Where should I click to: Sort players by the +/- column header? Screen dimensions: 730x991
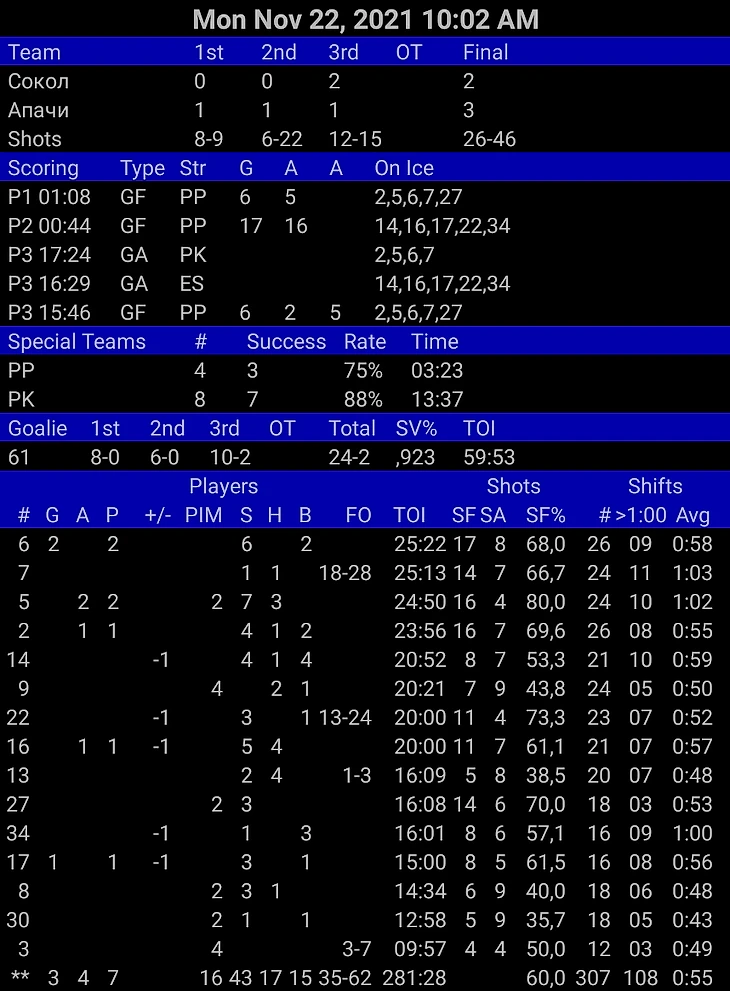[x=158, y=515]
